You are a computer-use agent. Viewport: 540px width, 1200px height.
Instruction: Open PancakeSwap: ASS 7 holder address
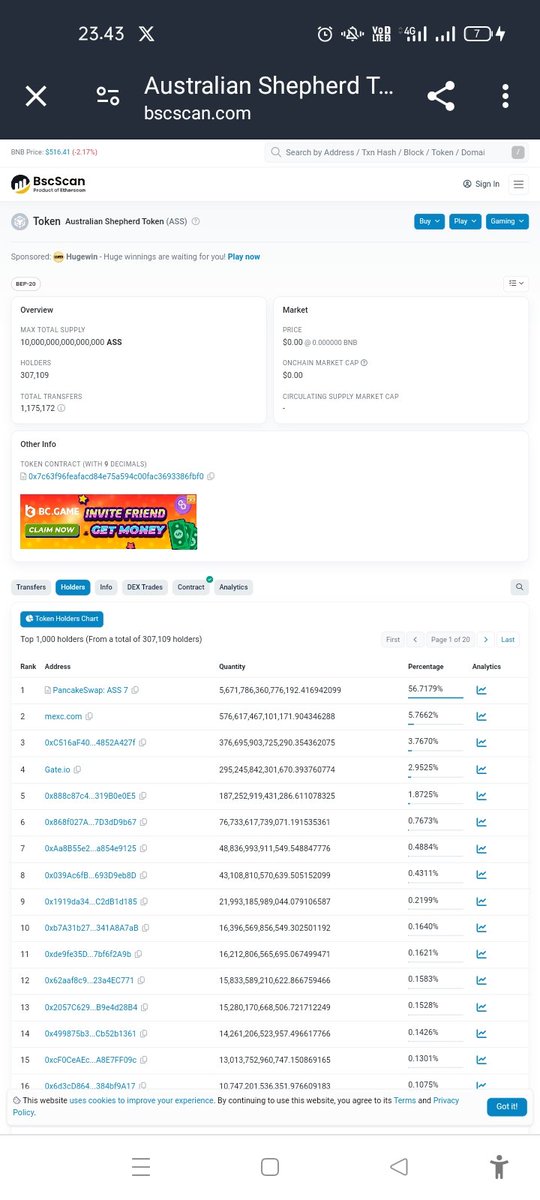(90, 690)
